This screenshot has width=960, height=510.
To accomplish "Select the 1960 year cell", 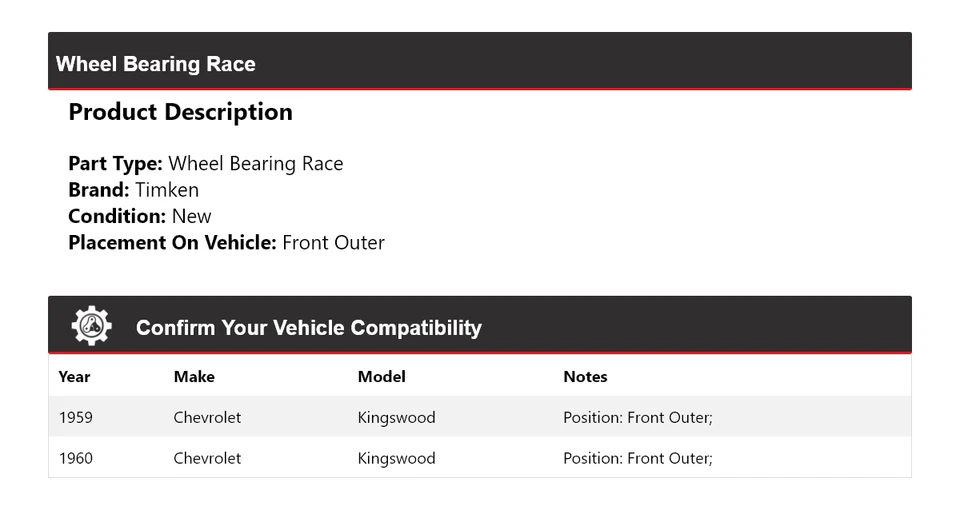I will tap(76, 458).
